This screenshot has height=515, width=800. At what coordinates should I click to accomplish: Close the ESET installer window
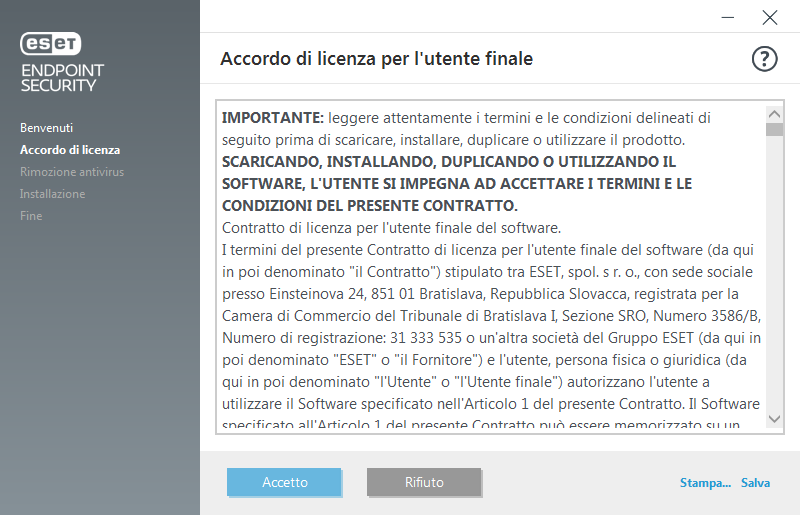click(x=769, y=17)
